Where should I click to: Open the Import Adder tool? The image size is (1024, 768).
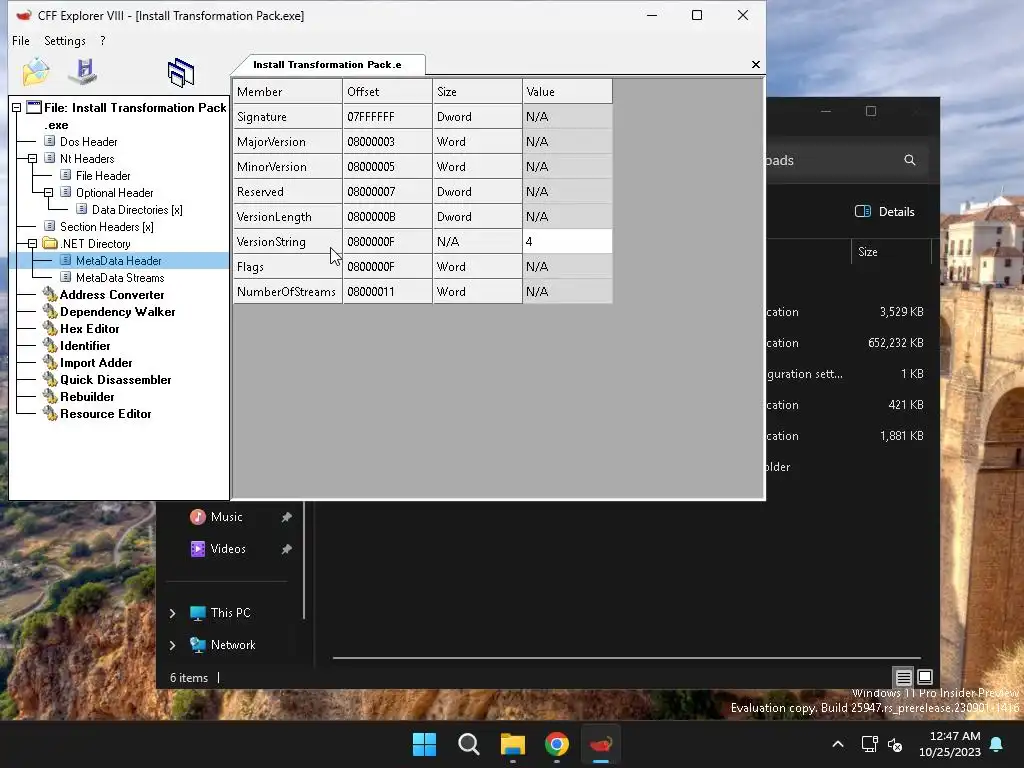96,362
